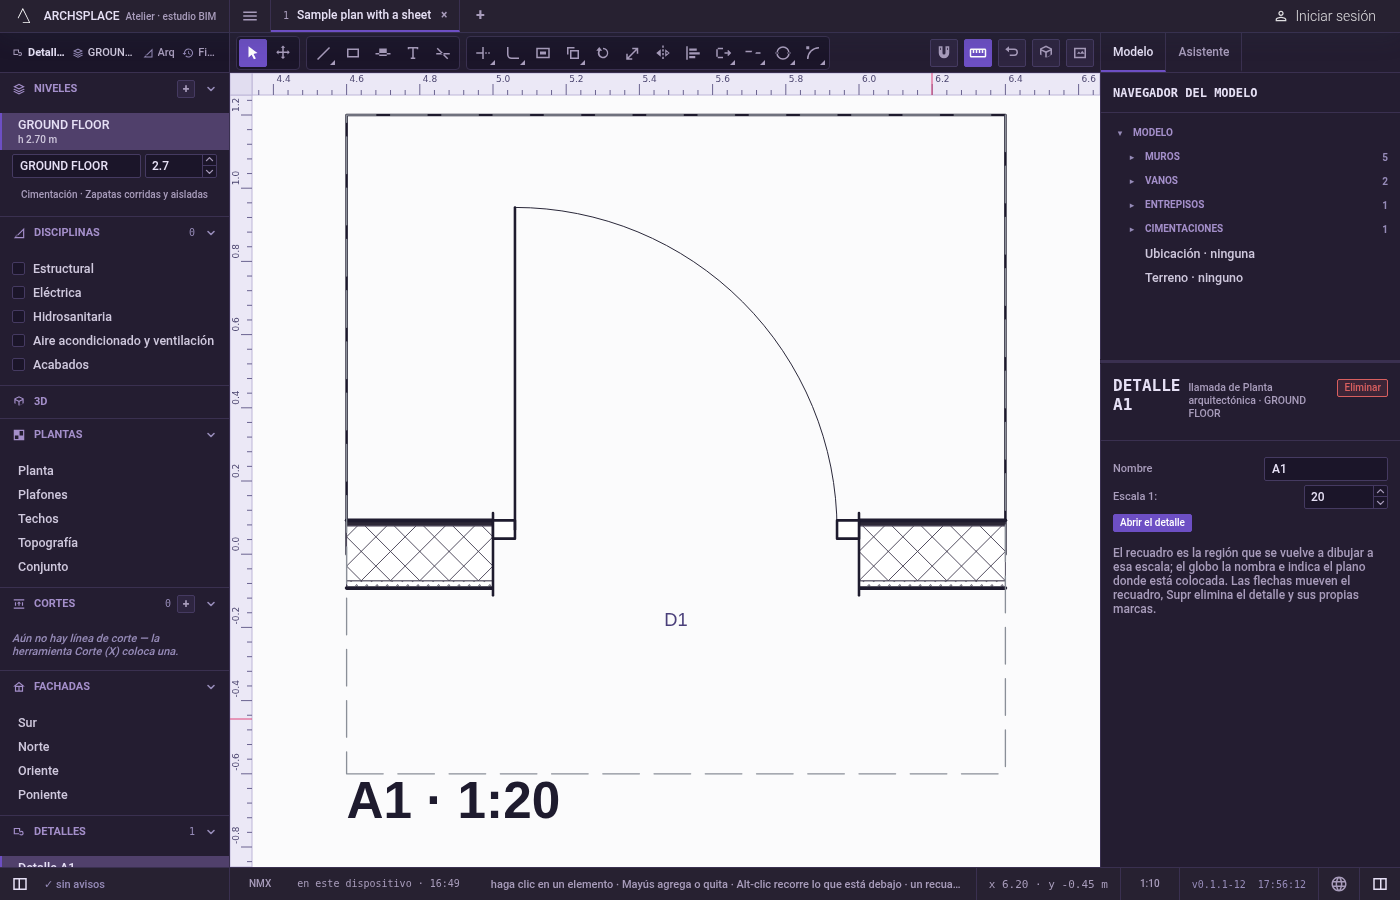Open the Plafones plan view
Image resolution: width=1400 pixels, height=900 pixels.
click(43, 495)
